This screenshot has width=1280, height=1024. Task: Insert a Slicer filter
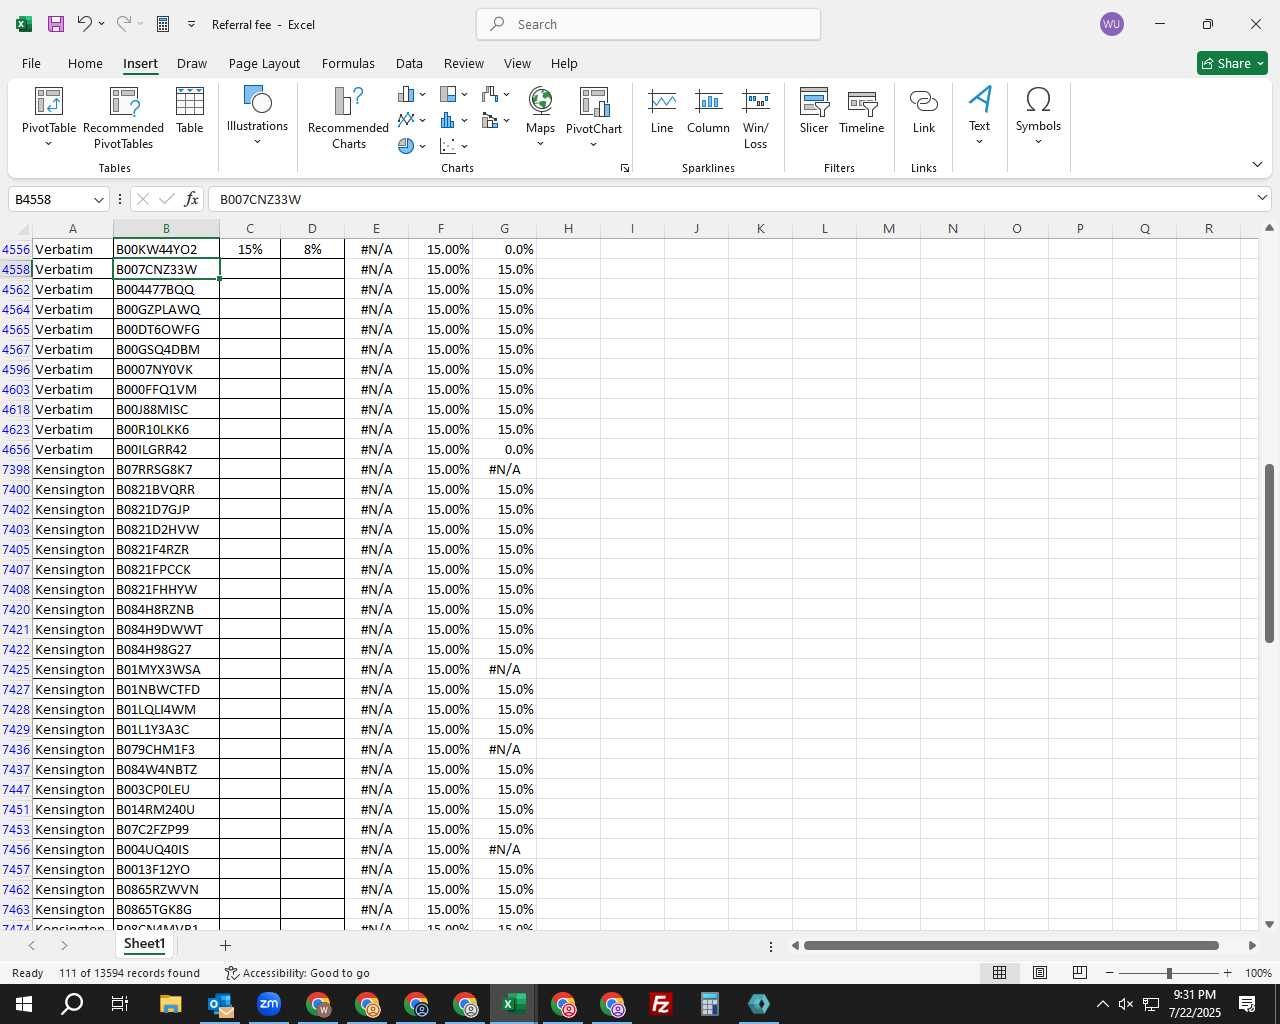click(814, 111)
